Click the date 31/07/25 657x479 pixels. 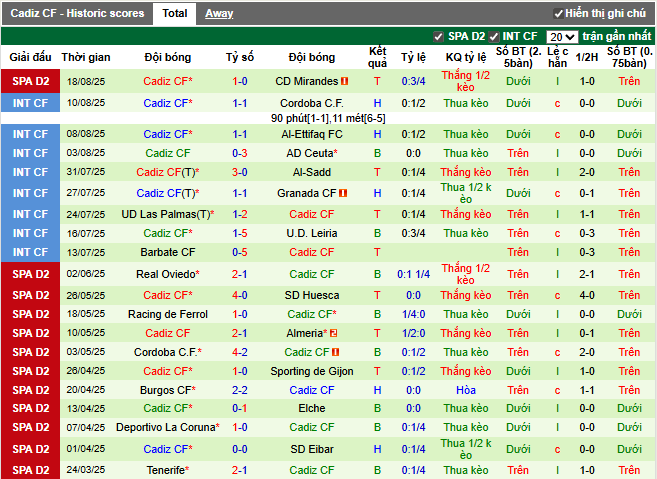pos(86,172)
